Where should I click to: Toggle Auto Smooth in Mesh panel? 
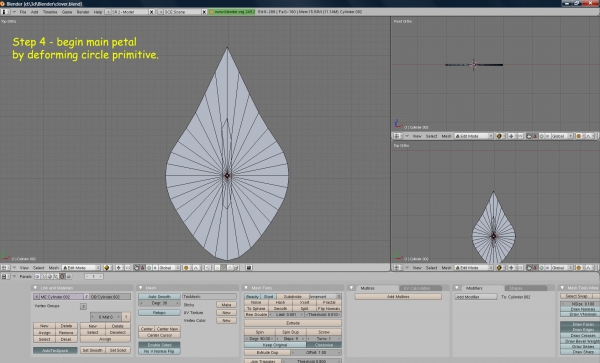tap(159, 296)
